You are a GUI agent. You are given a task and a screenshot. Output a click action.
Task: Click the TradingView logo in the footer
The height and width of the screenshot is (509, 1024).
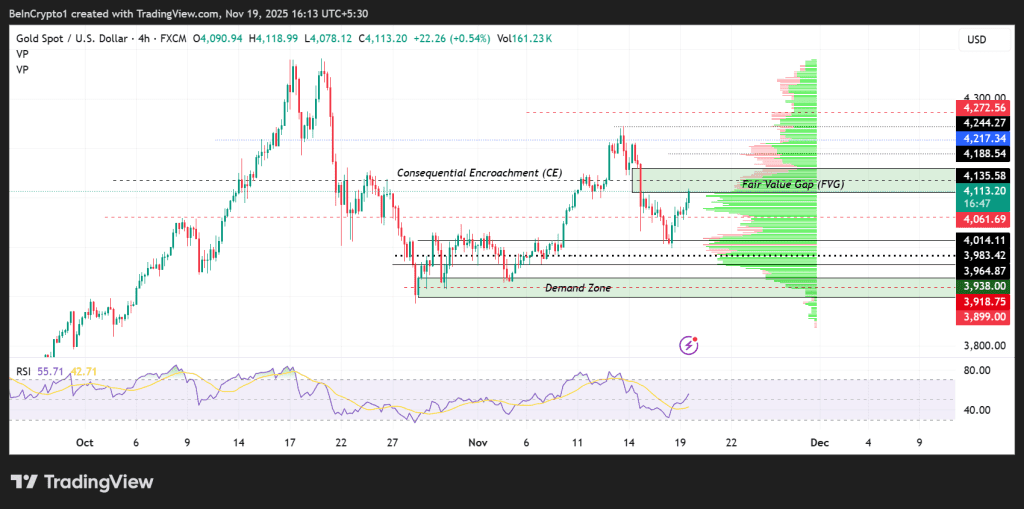pos(83,482)
